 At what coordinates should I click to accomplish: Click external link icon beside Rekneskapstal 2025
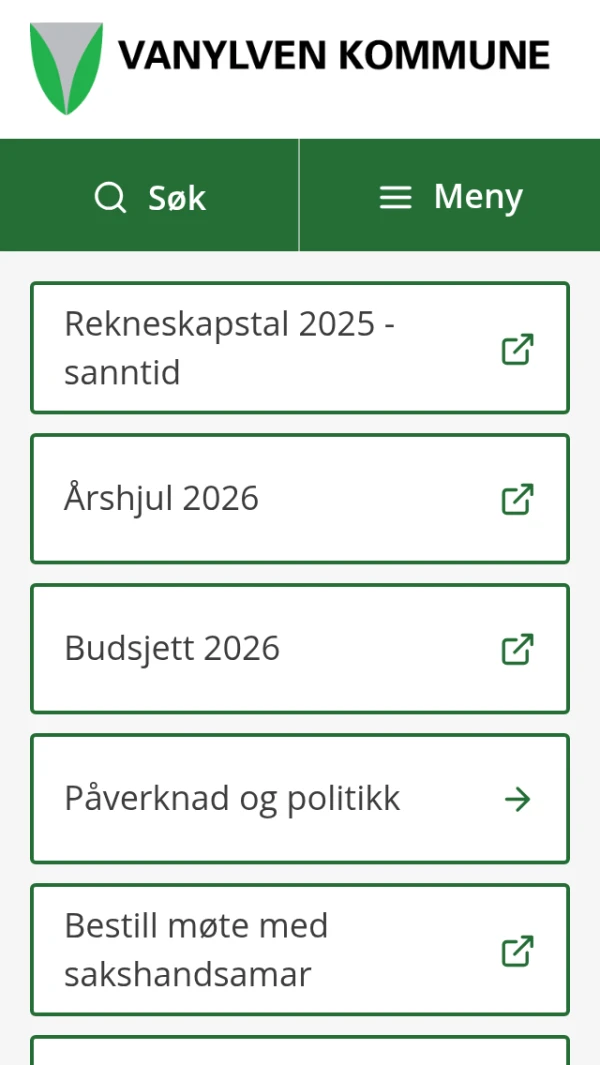tap(517, 349)
